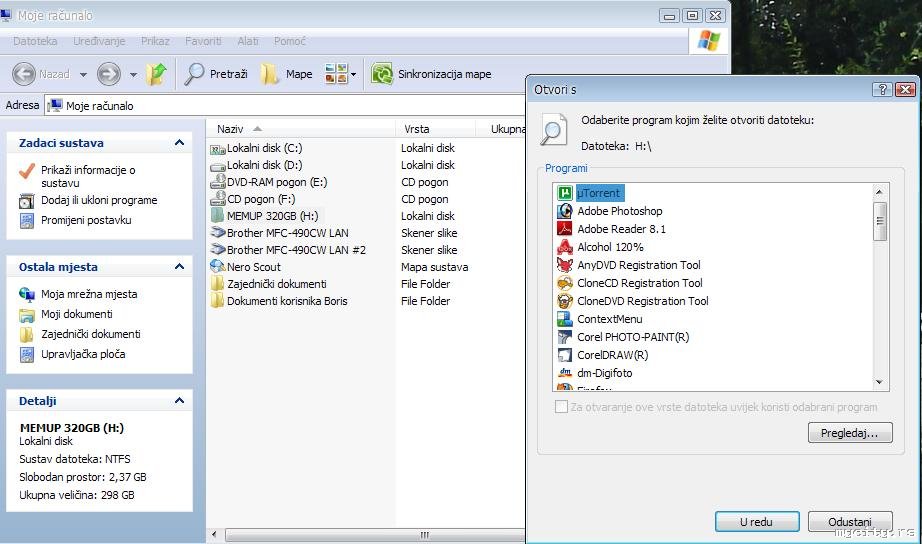This screenshot has height=544, width=922.
Task: Click the Search (Pretraži) magnifier icon
Action: (x=195, y=74)
